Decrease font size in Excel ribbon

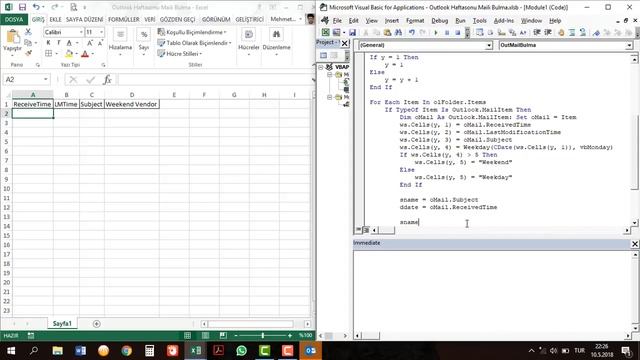[x=100, y=43]
